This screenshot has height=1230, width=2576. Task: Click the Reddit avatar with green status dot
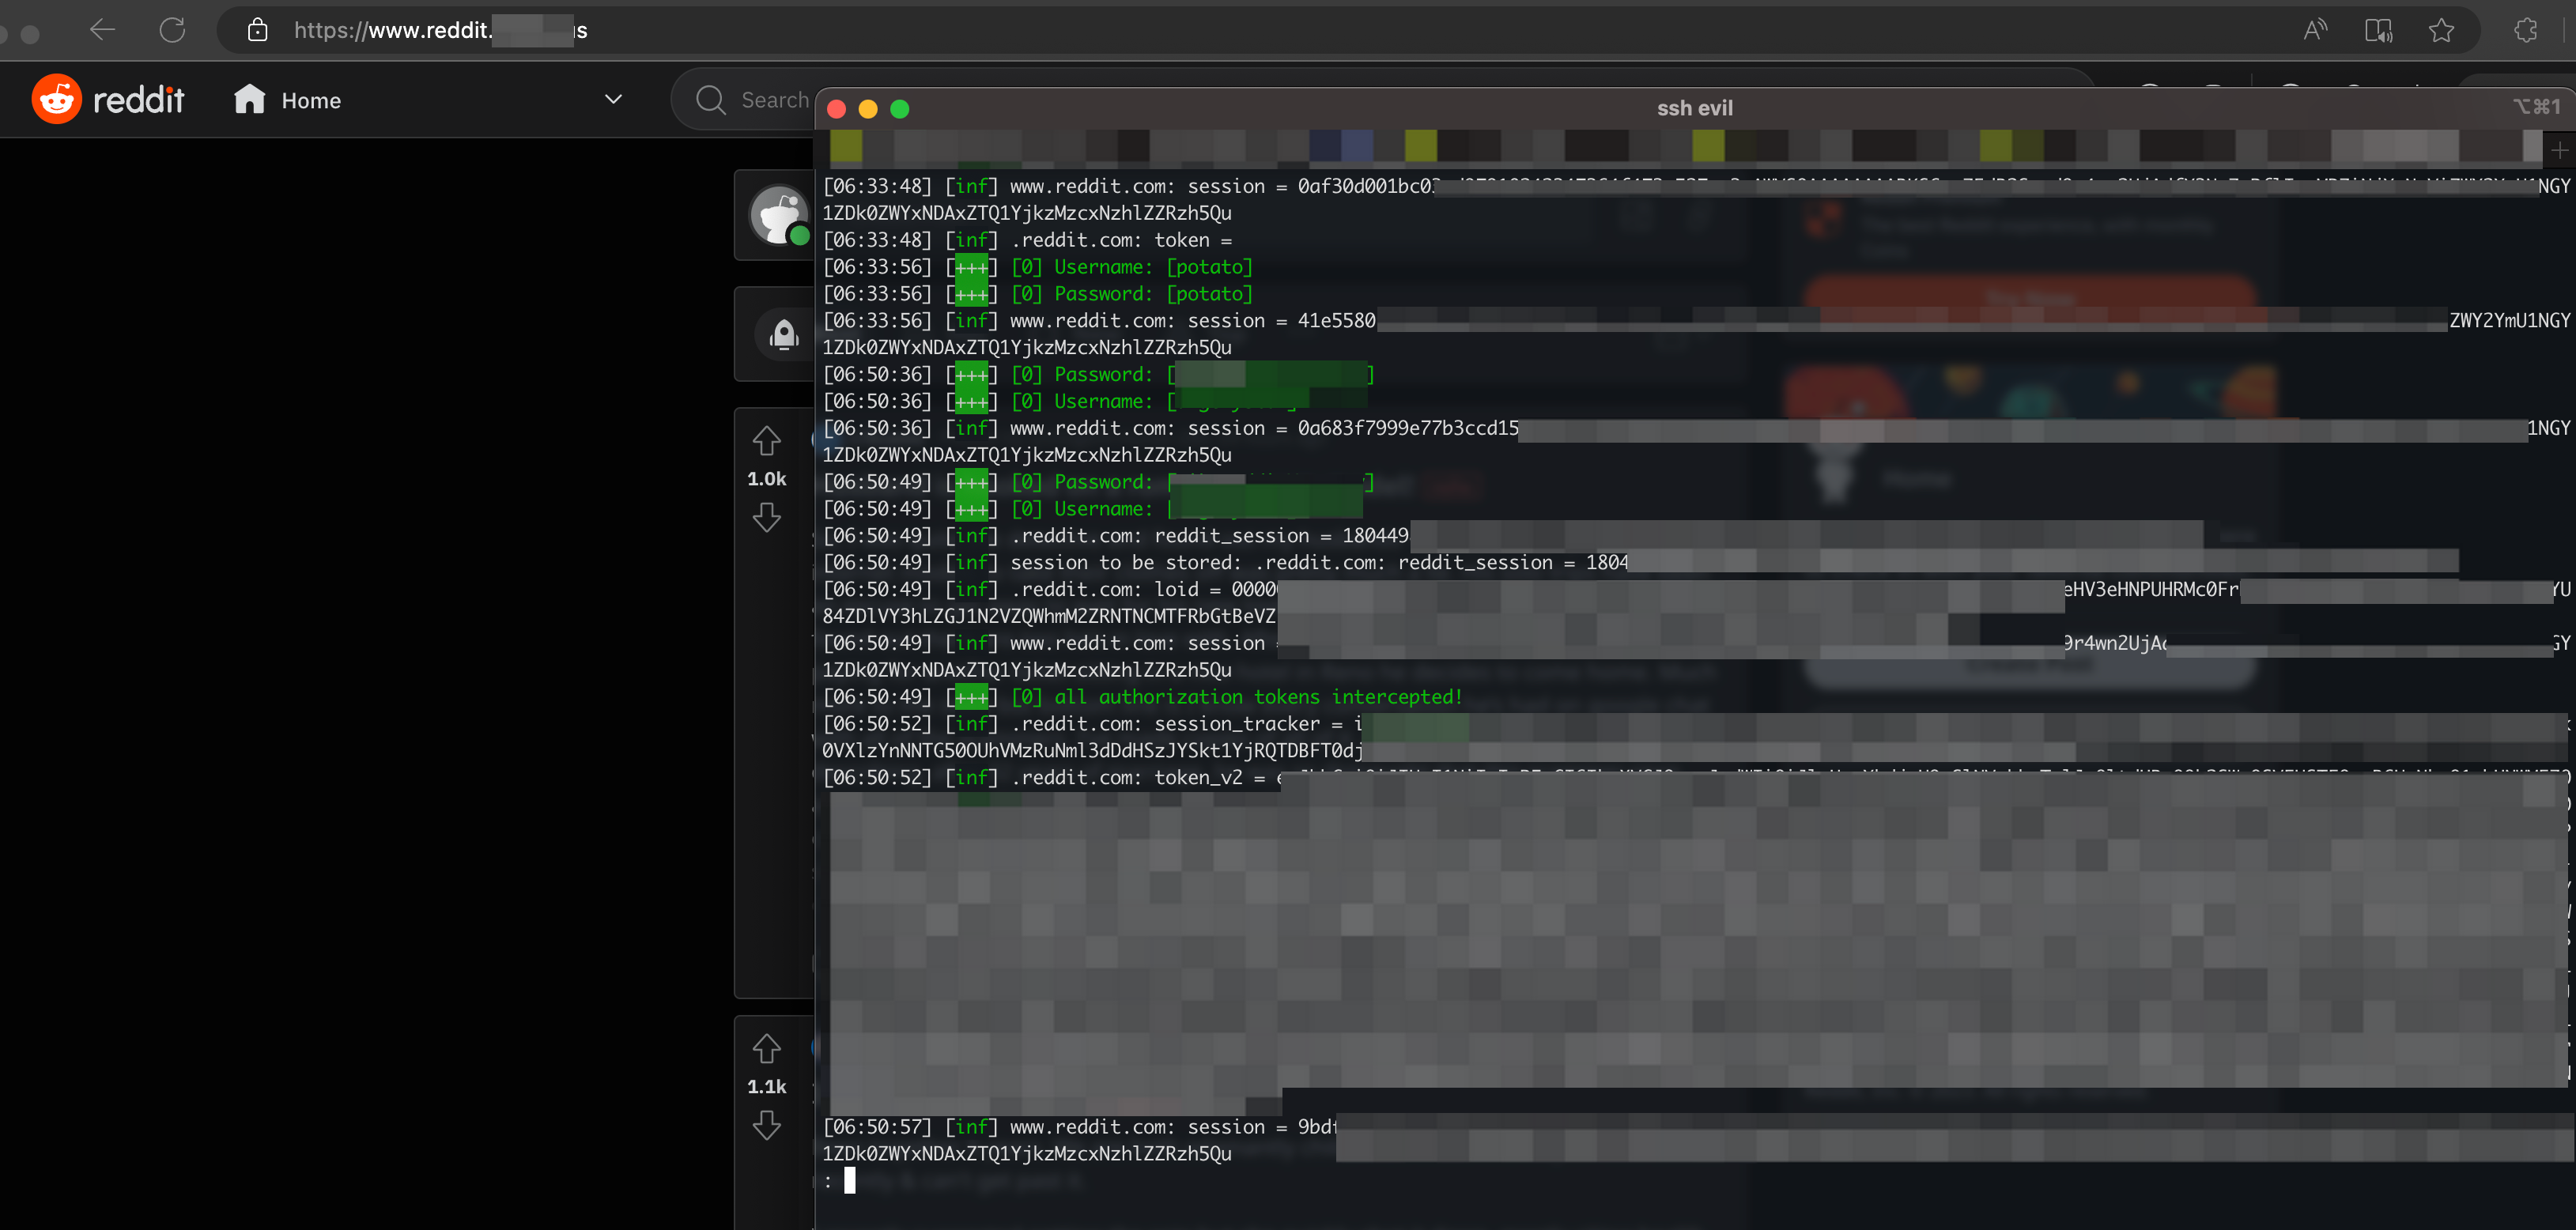[x=779, y=214]
